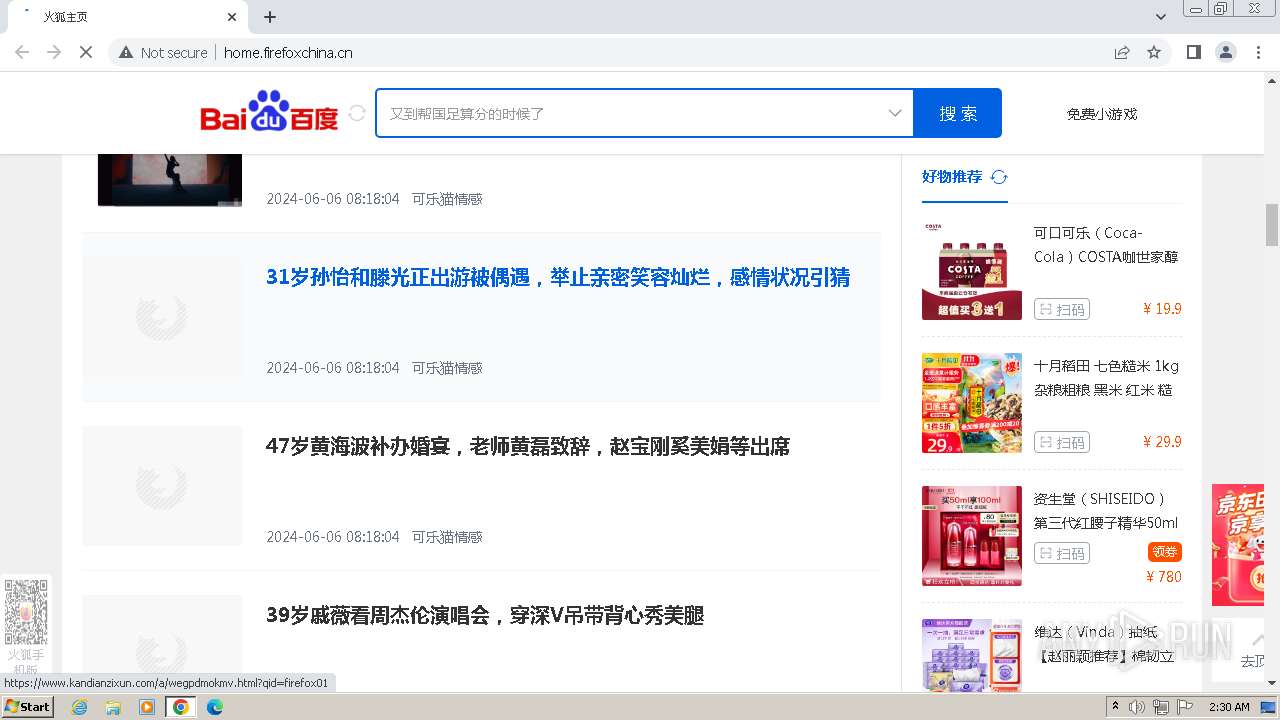This screenshot has height=720, width=1280.
Task: Open the SHISEIDO 红腰子精华 product thumbnail
Action: pyautogui.click(x=972, y=536)
